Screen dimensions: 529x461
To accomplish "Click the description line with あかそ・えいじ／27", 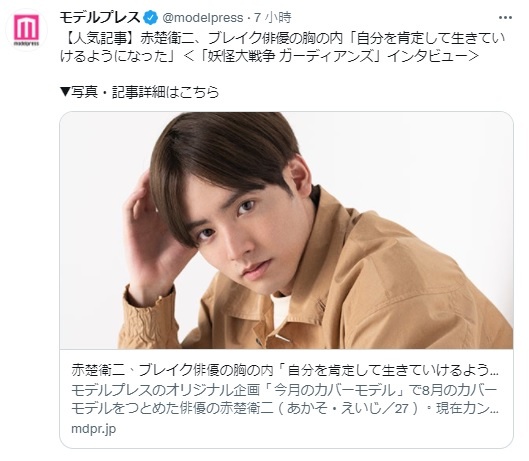I will [285, 409].
